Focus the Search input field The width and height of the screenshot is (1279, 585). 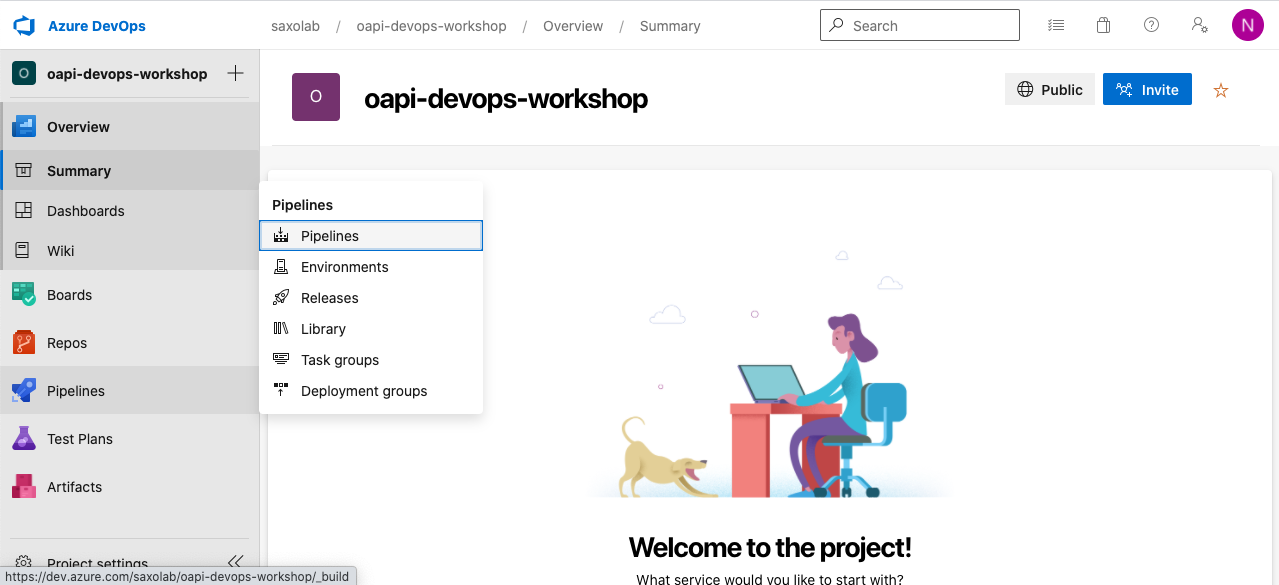pos(920,25)
